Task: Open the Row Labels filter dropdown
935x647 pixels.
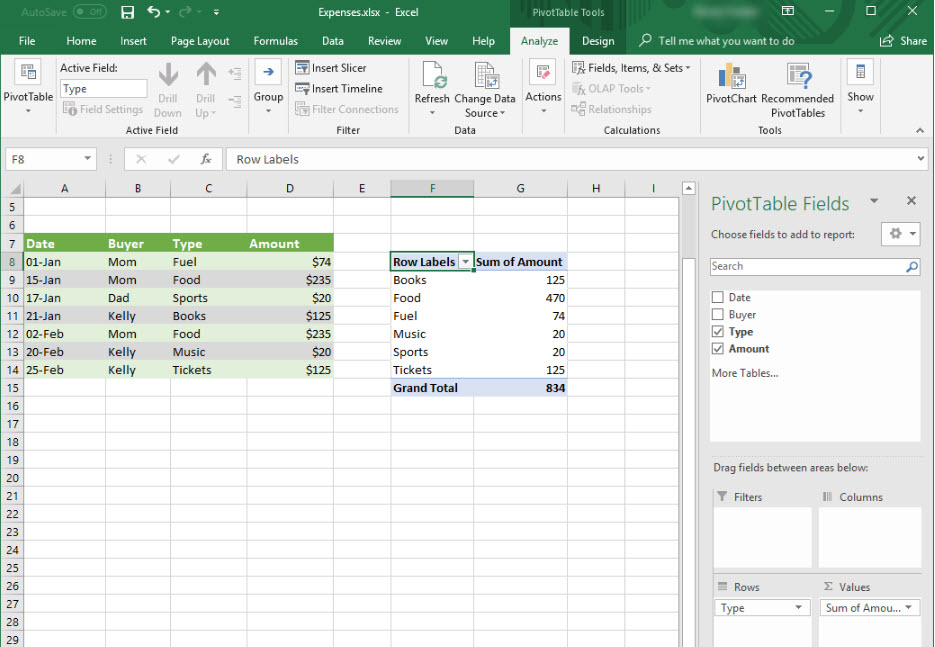Action: coord(465,262)
